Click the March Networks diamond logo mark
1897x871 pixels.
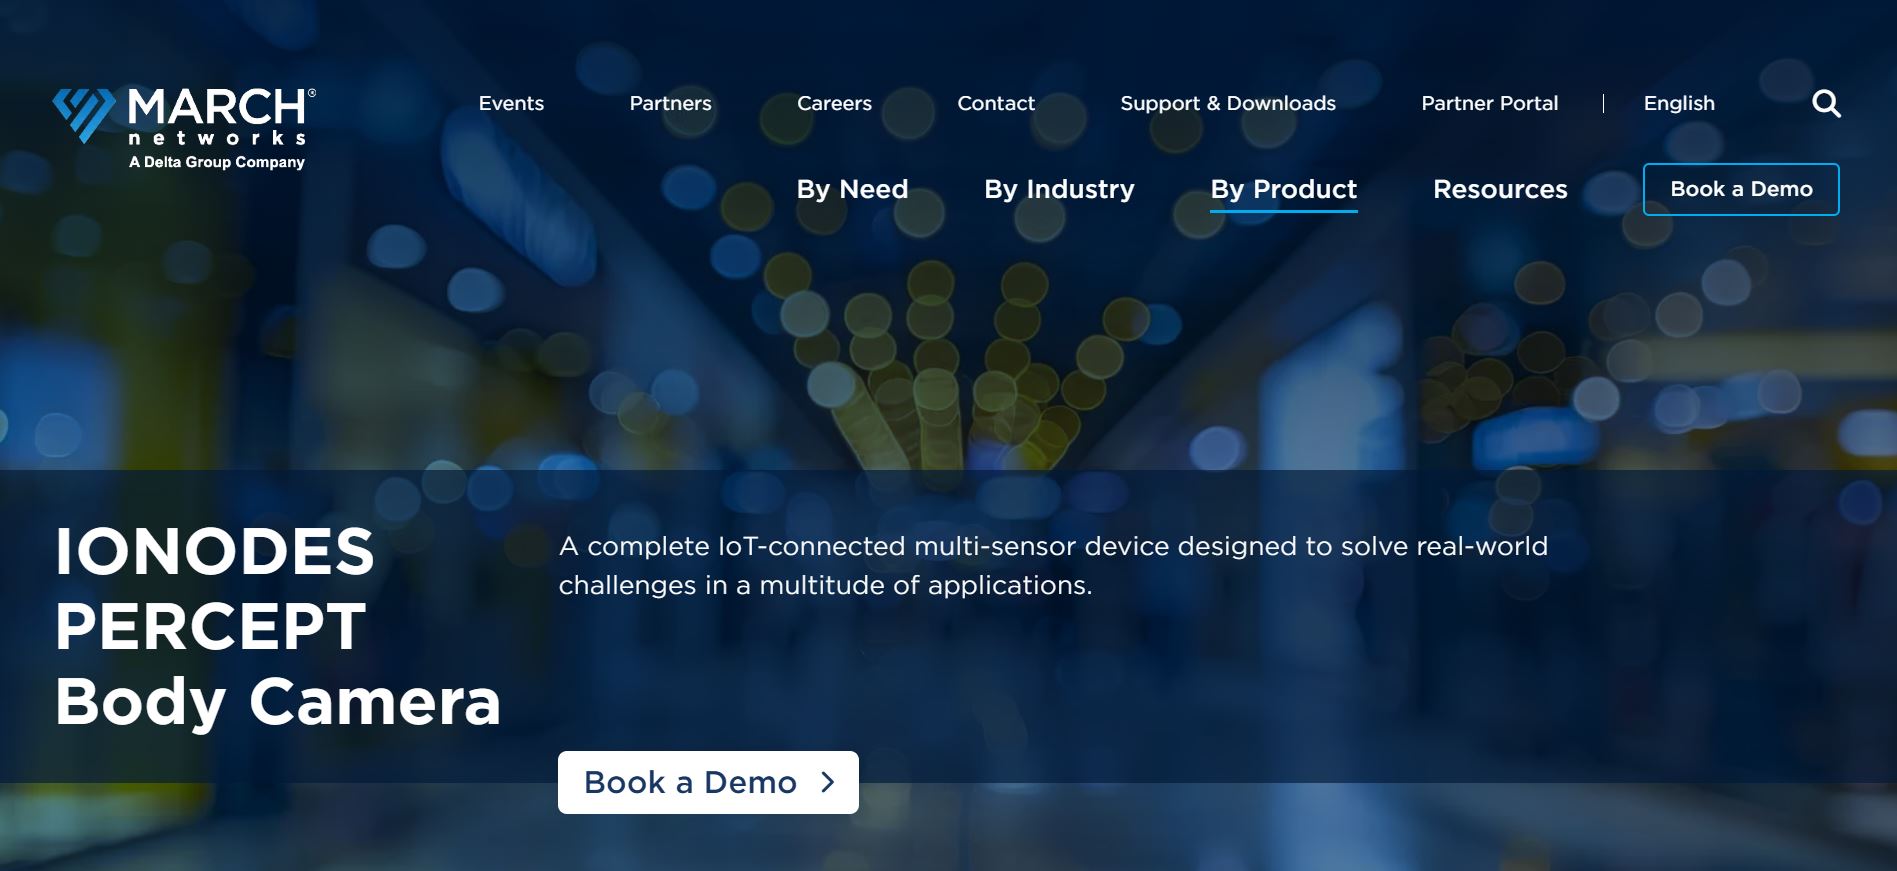(x=84, y=114)
